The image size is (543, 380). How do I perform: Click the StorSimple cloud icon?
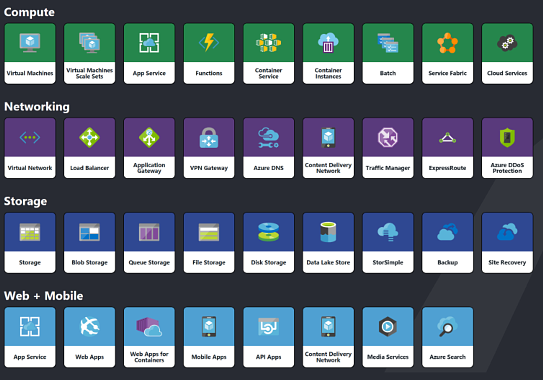coord(388,232)
